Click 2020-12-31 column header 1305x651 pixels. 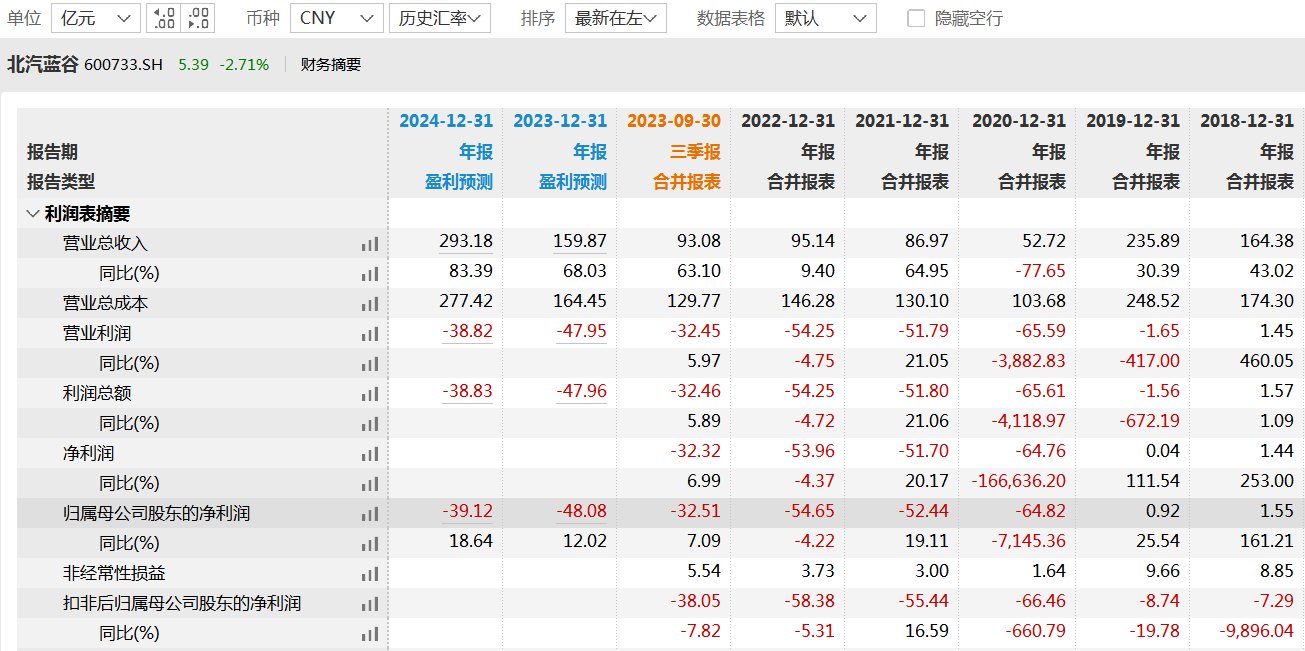point(1019,120)
